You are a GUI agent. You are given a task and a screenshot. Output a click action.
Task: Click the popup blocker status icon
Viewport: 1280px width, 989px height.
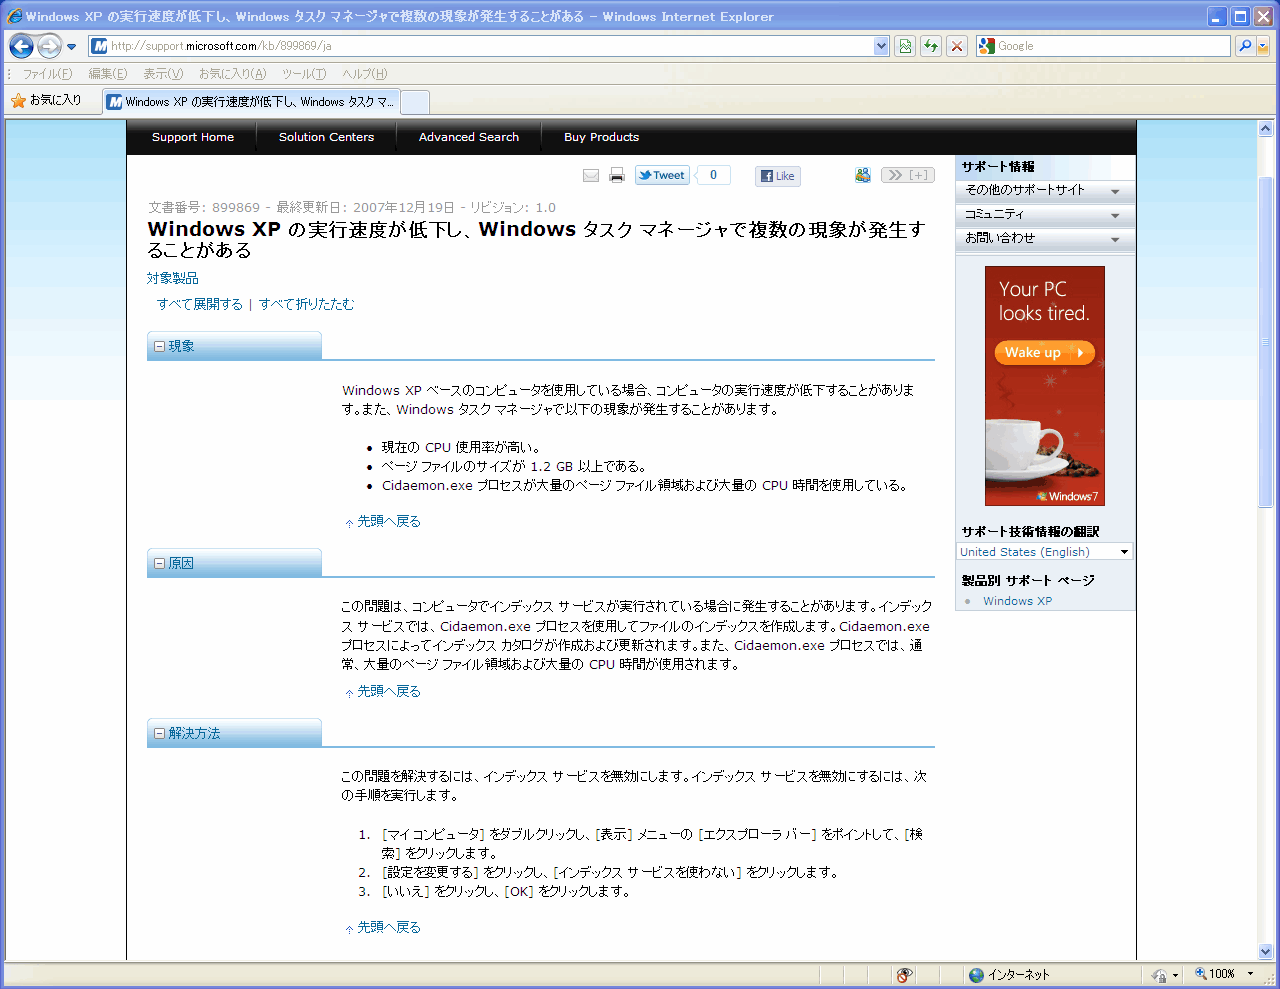[x=904, y=975]
